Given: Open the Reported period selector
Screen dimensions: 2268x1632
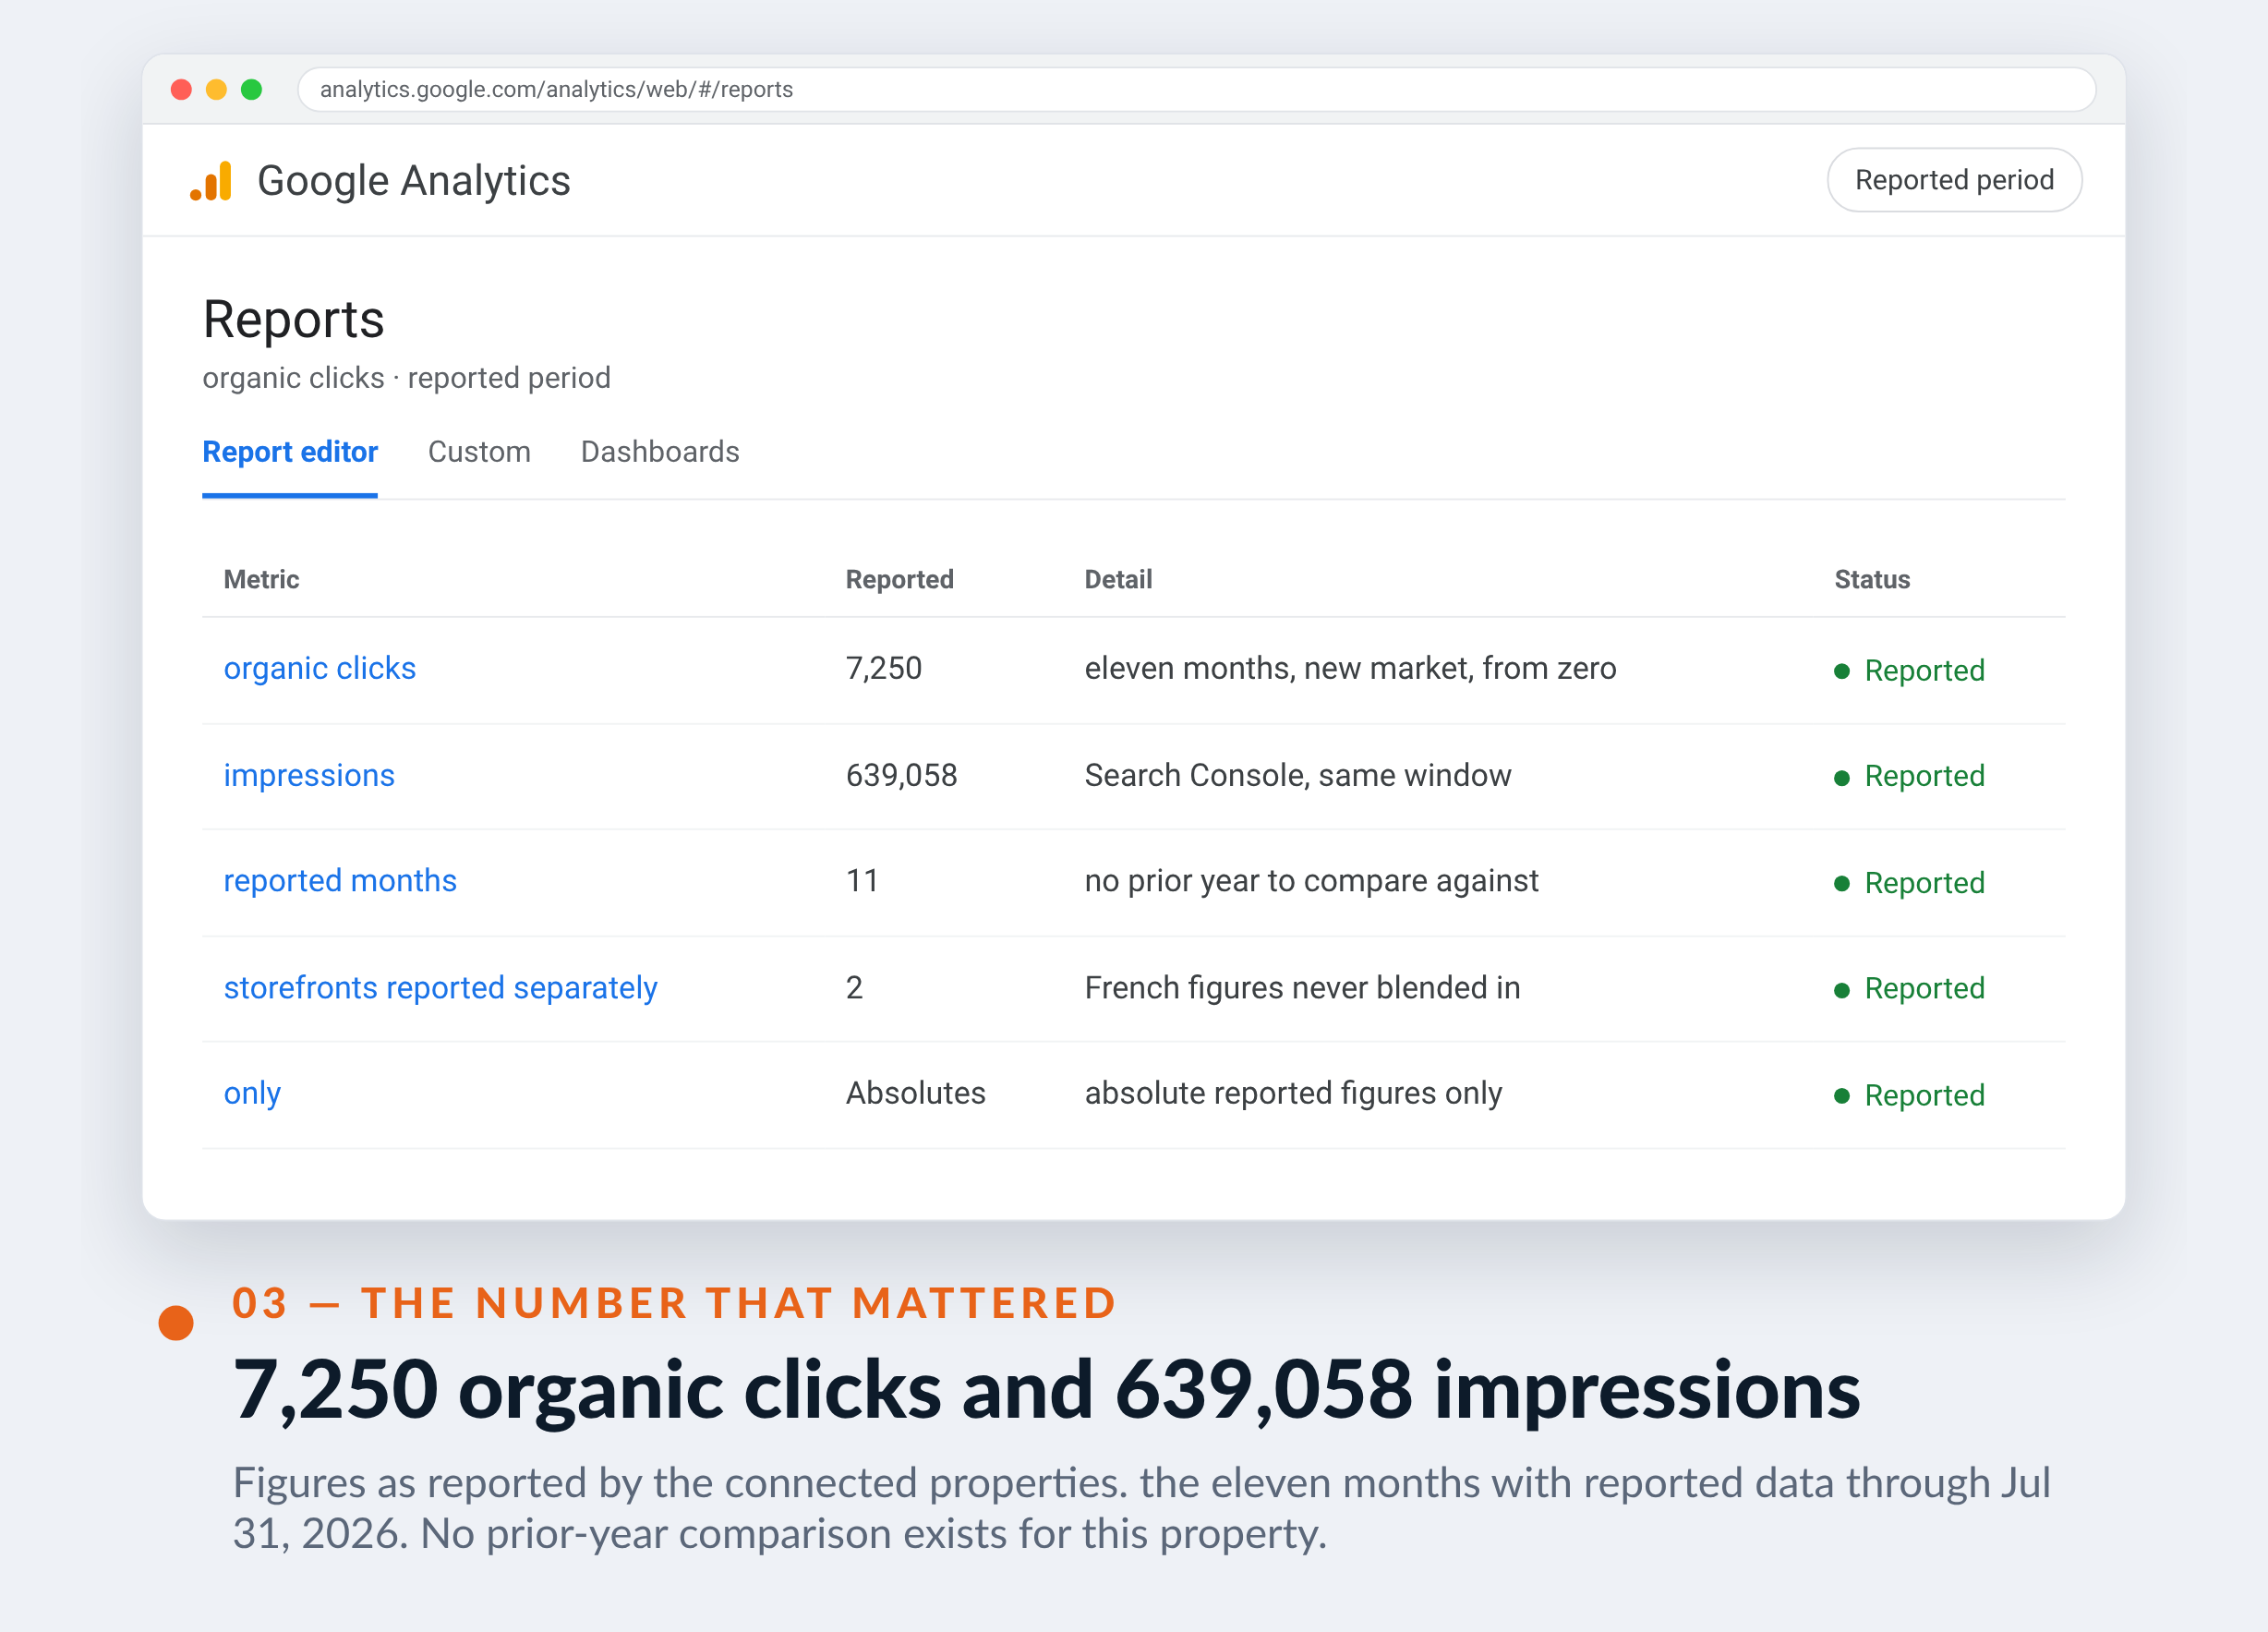Looking at the screenshot, I should coord(1954,180).
